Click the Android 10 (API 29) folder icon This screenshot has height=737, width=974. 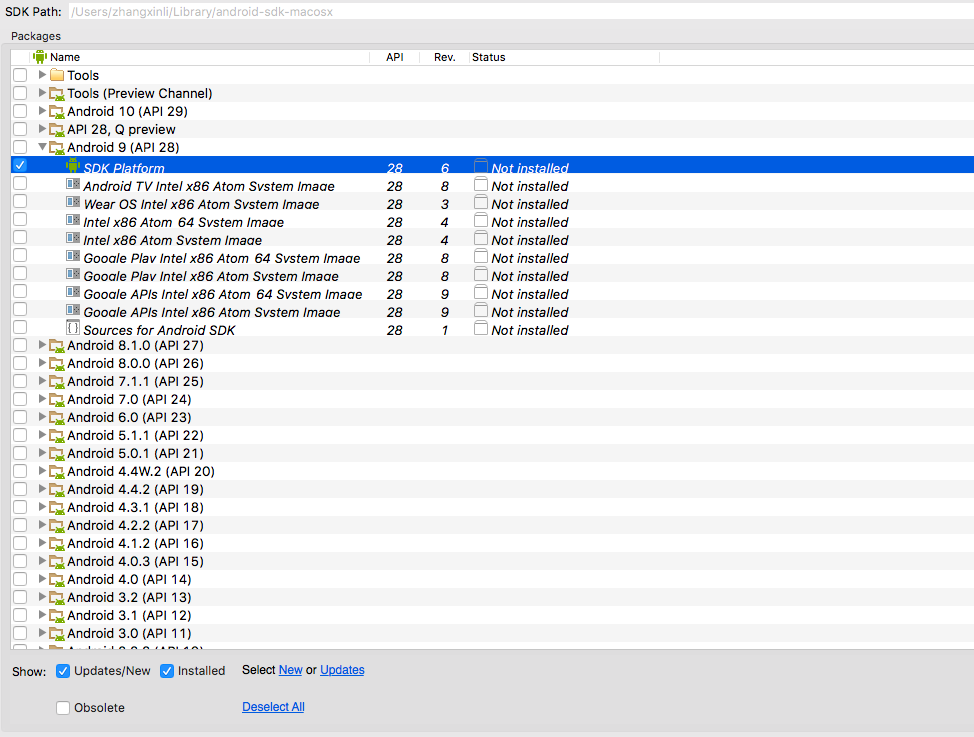coord(57,112)
